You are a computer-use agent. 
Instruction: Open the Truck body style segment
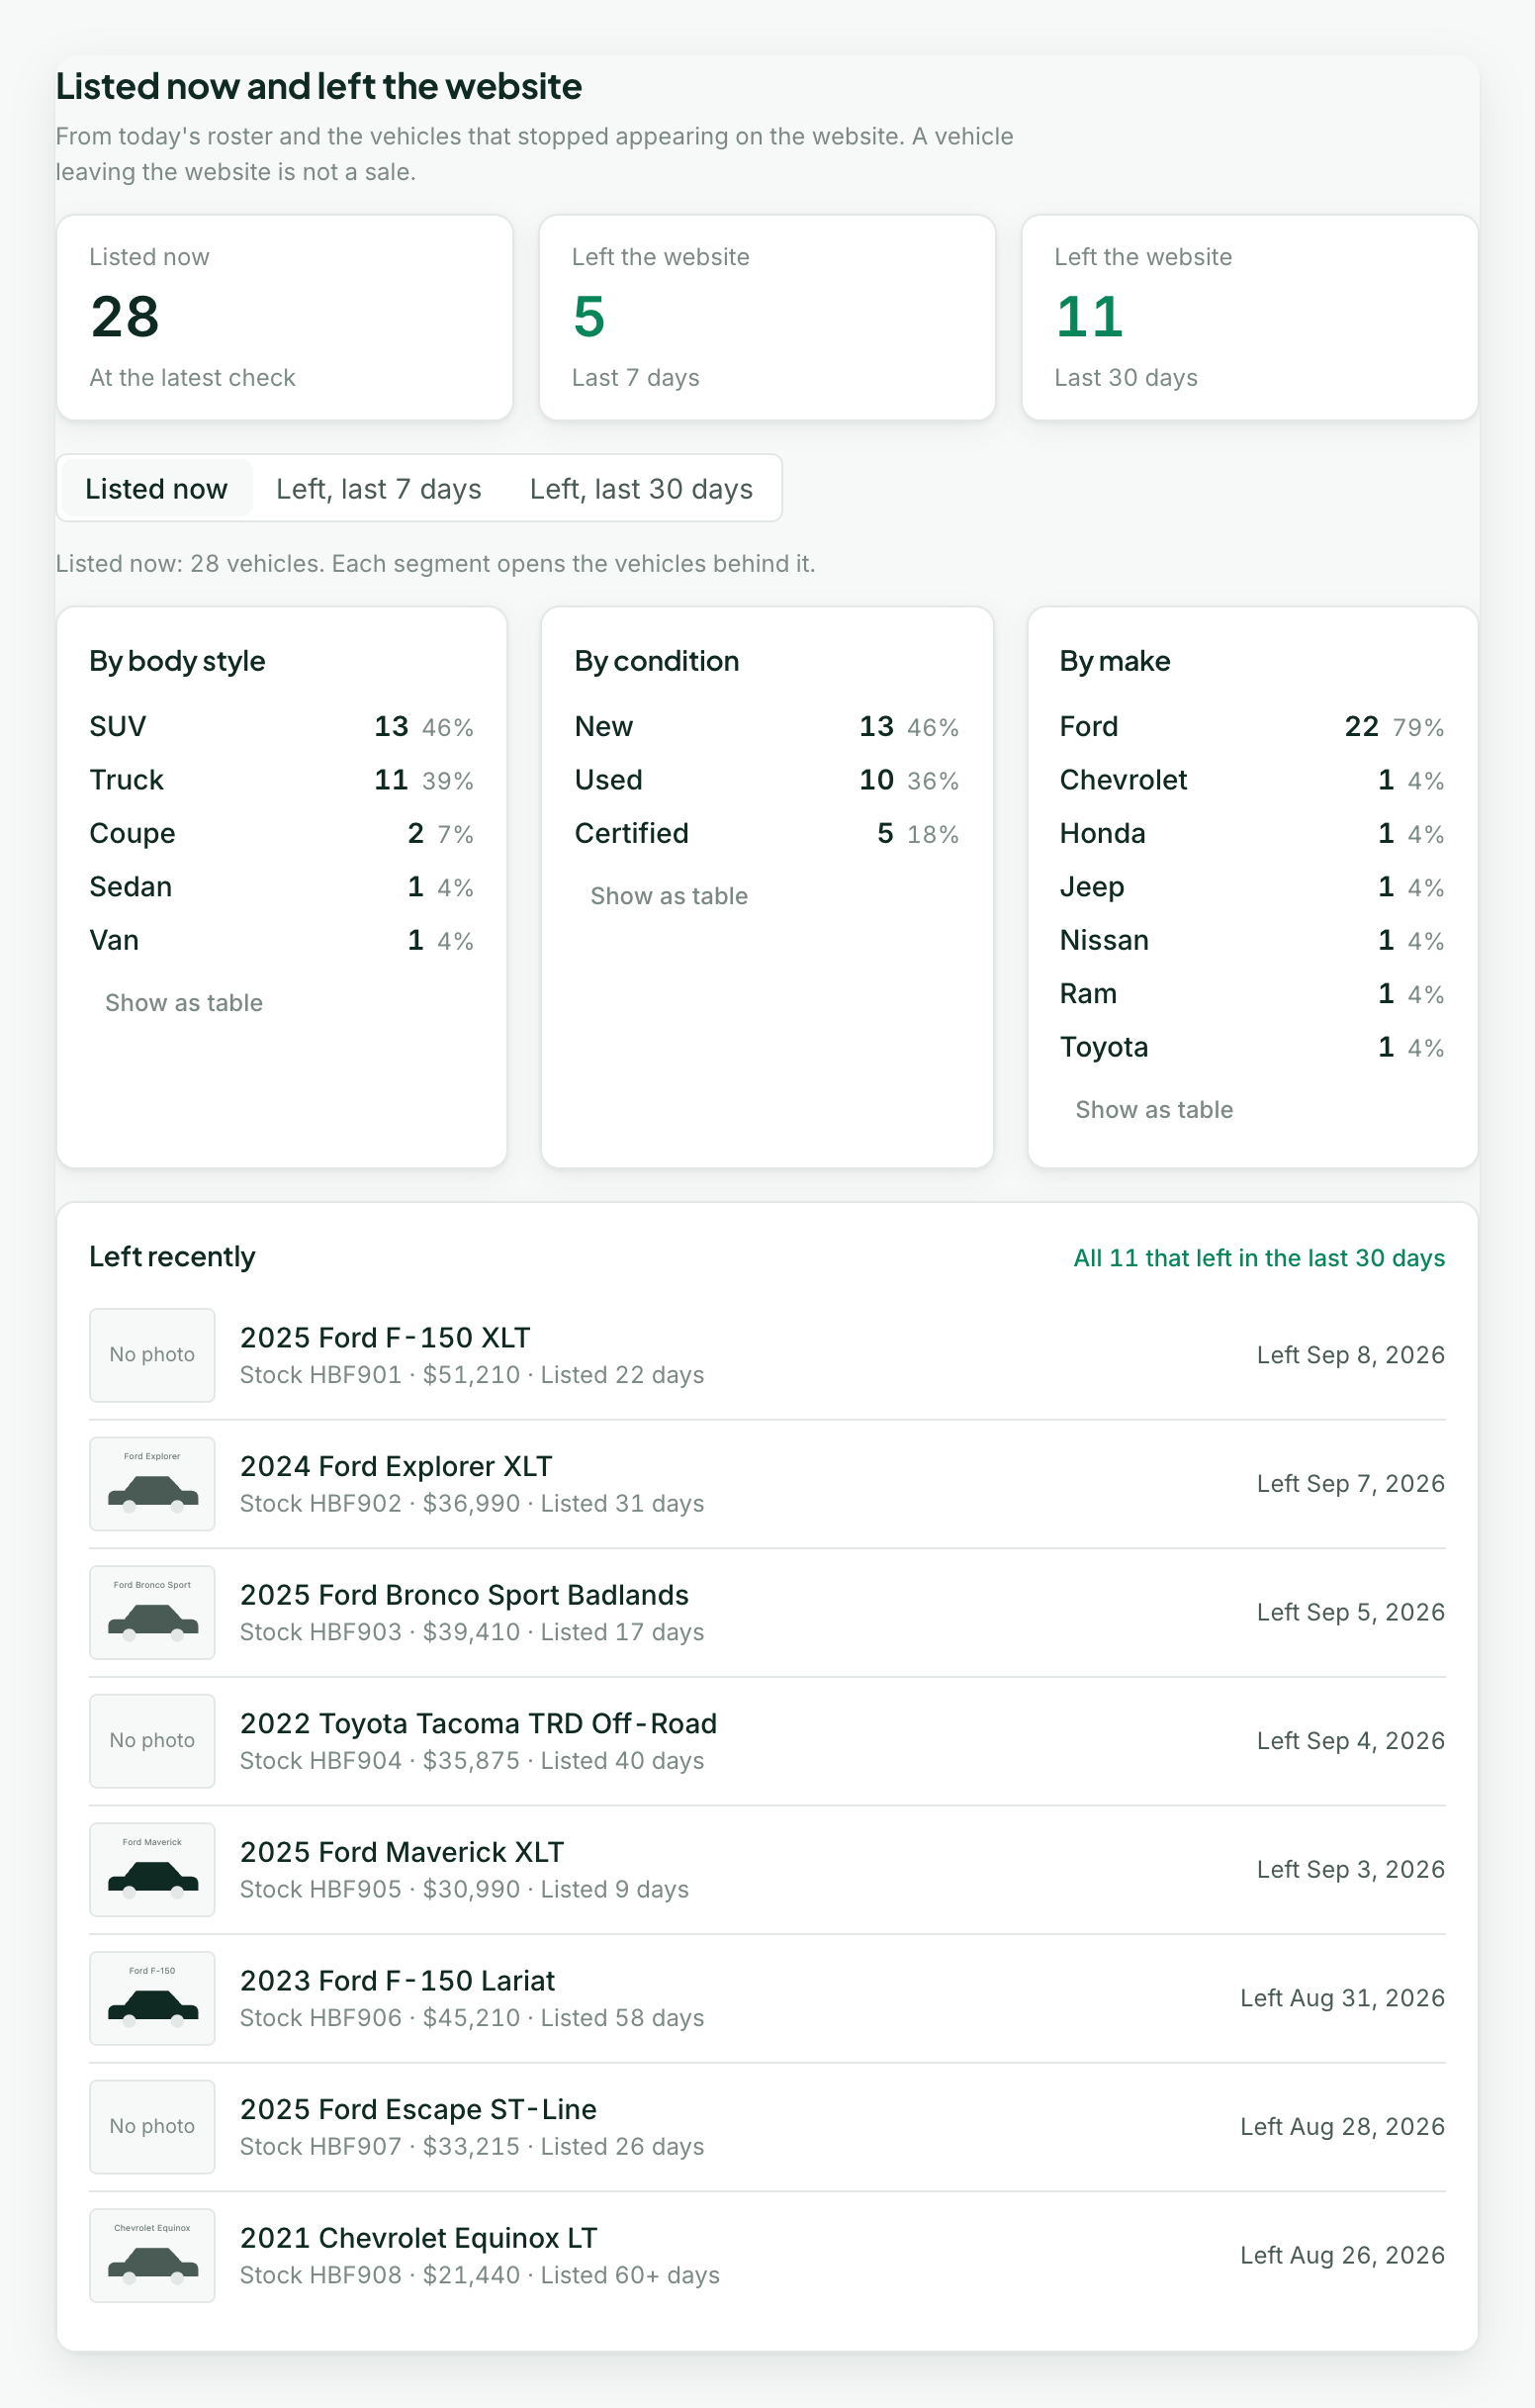click(x=282, y=780)
